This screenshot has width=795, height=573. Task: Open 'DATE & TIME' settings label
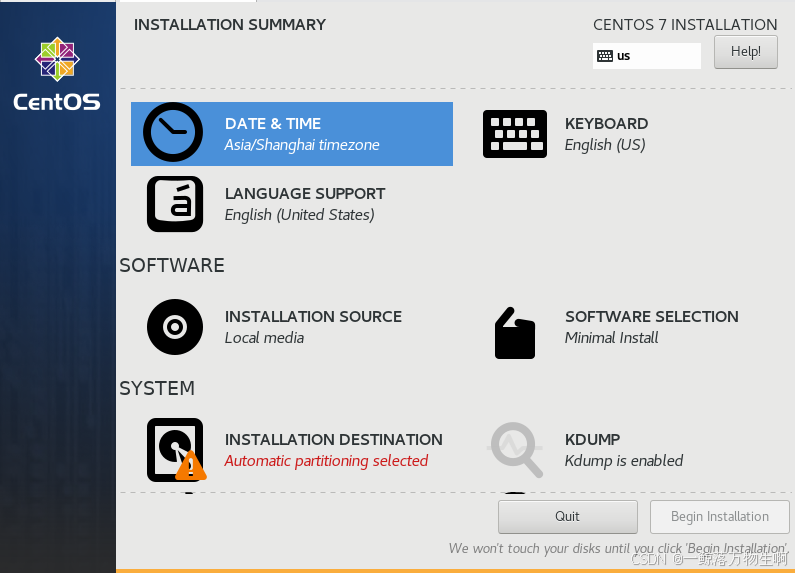pyautogui.click(x=273, y=124)
